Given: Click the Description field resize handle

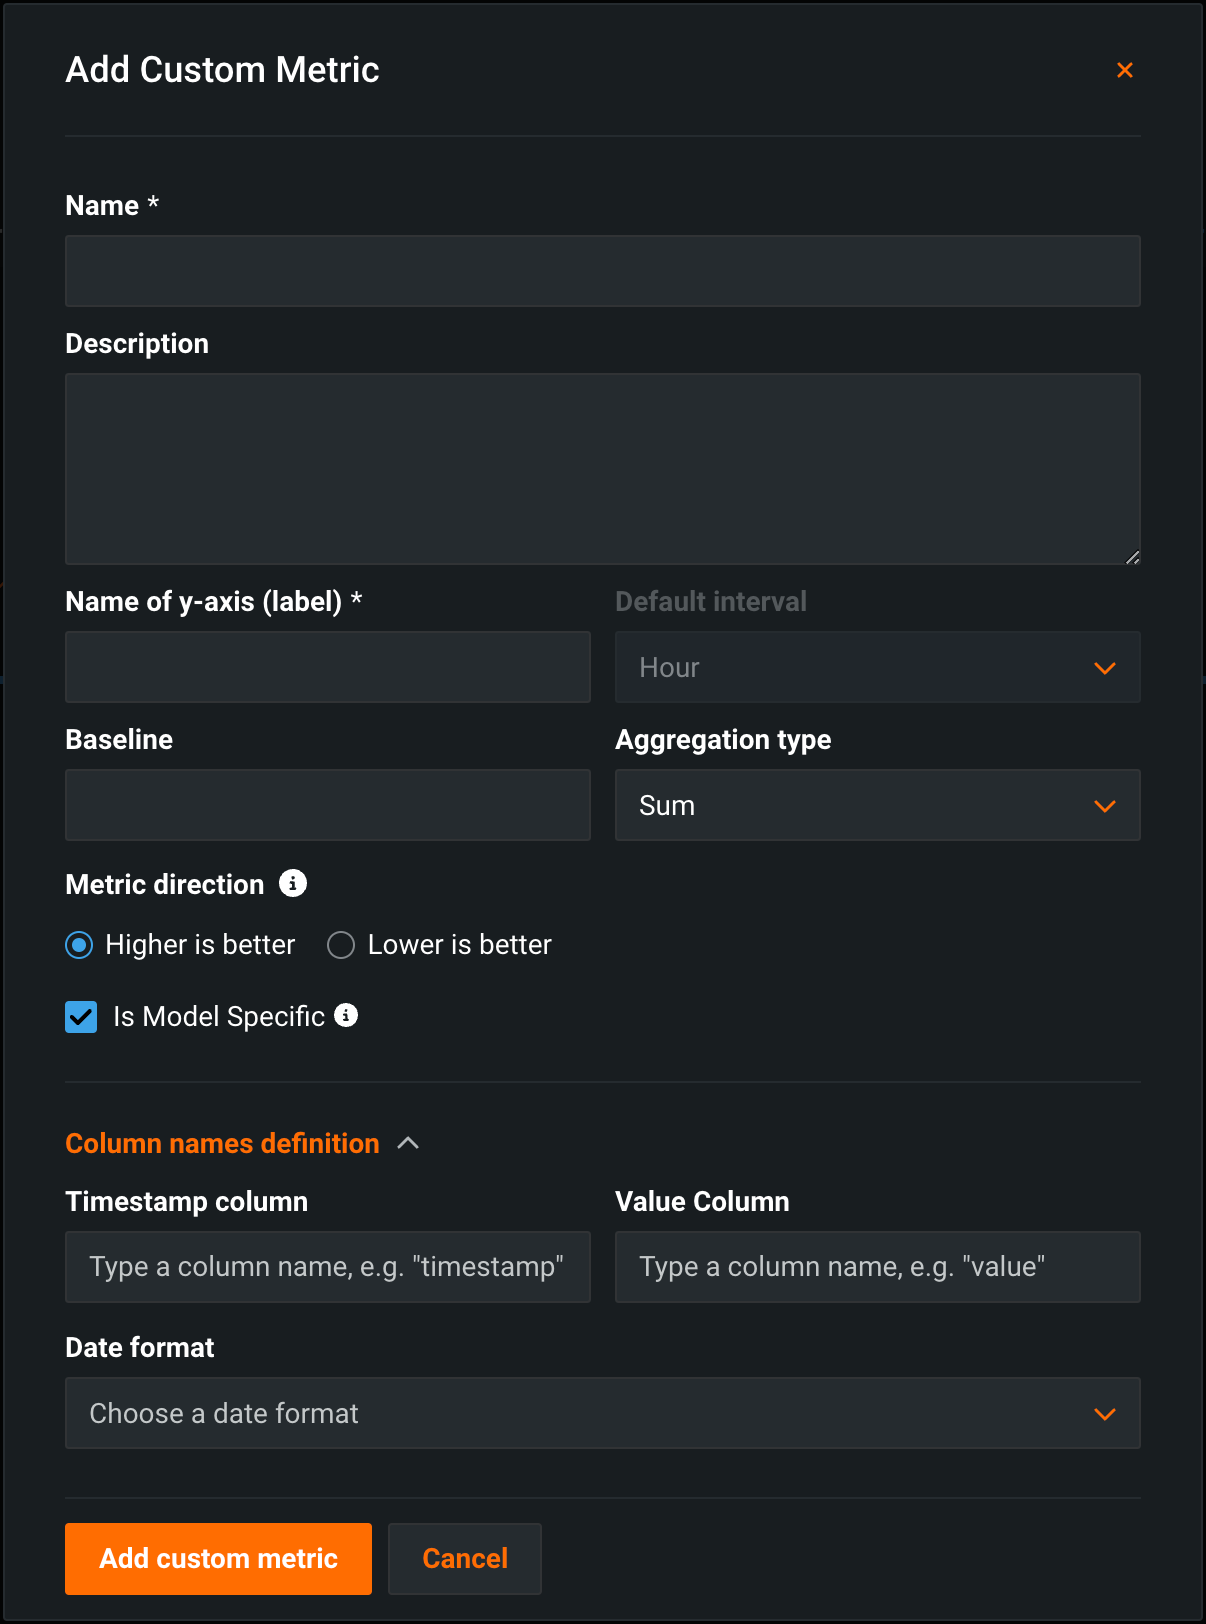Looking at the screenshot, I should click(1132, 557).
